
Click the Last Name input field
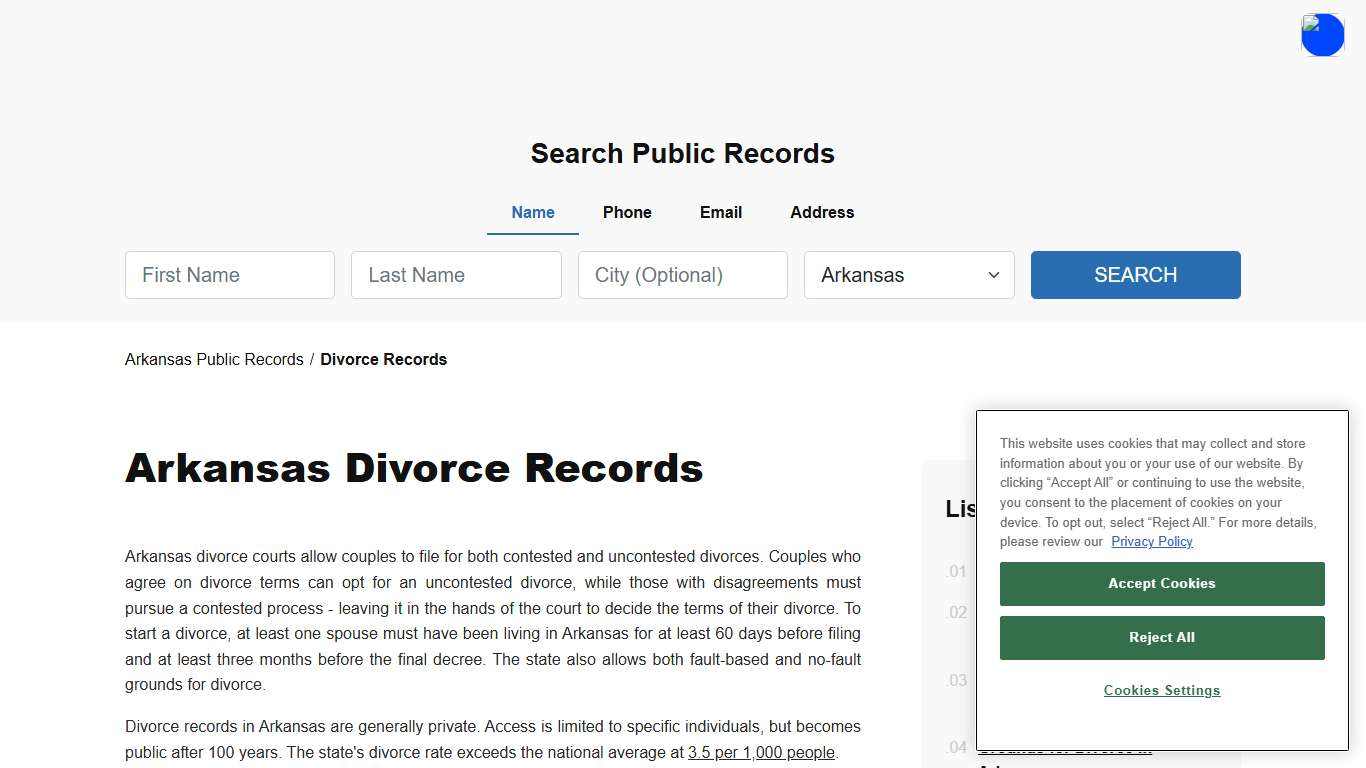pyautogui.click(x=456, y=275)
